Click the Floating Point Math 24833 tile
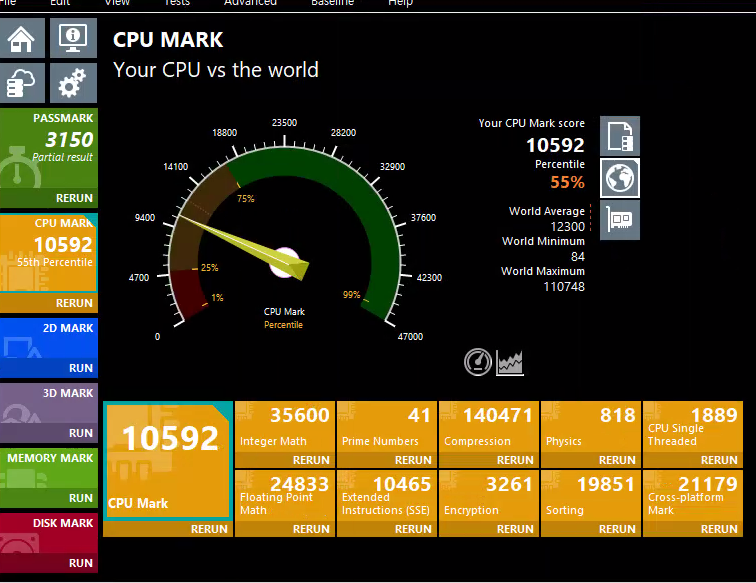Image resolution: width=756 pixels, height=583 pixels. pos(285,496)
